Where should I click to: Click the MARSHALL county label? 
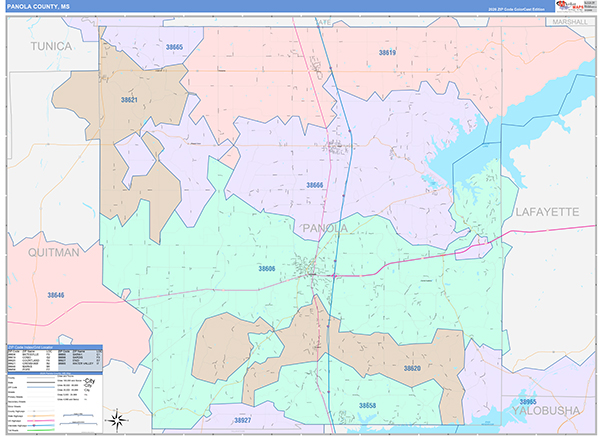(570, 22)
